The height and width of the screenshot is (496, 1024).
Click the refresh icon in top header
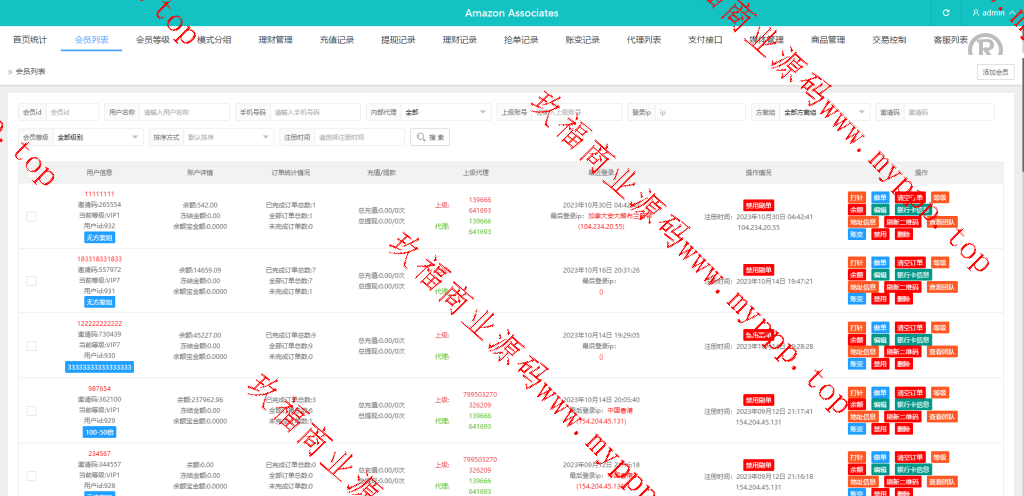pos(946,13)
